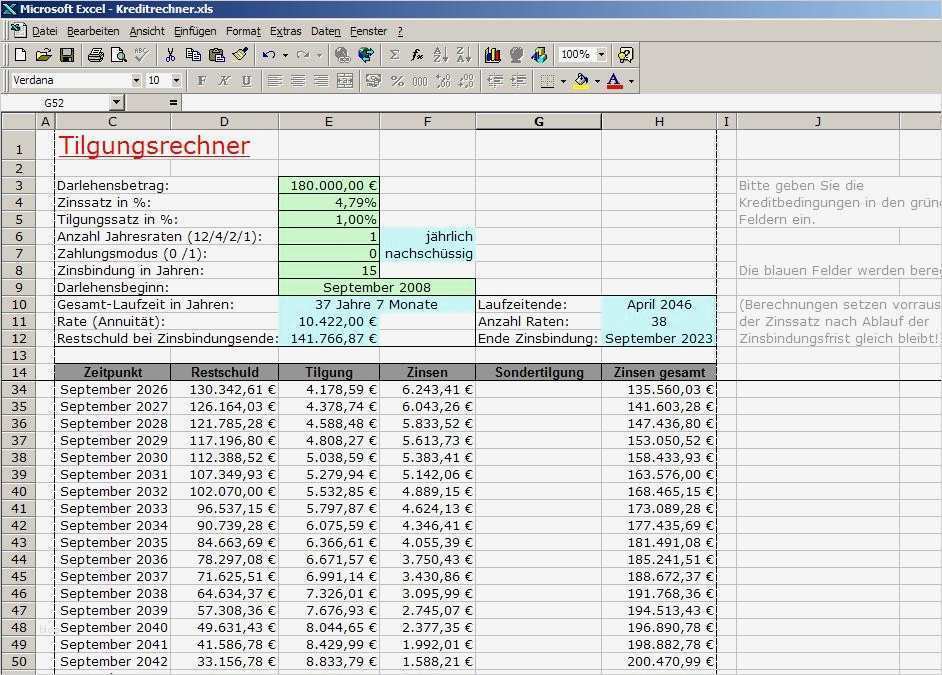This screenshot has width=942, height=675.
Task: Open the font color swatch picker
Action: click(631, 81)
